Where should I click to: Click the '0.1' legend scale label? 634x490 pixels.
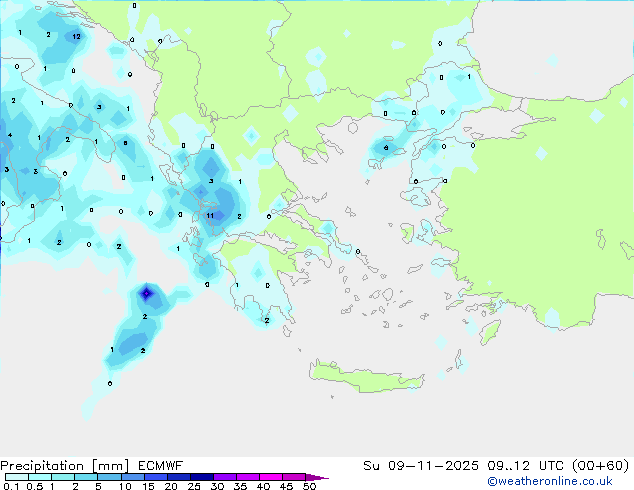10,486
